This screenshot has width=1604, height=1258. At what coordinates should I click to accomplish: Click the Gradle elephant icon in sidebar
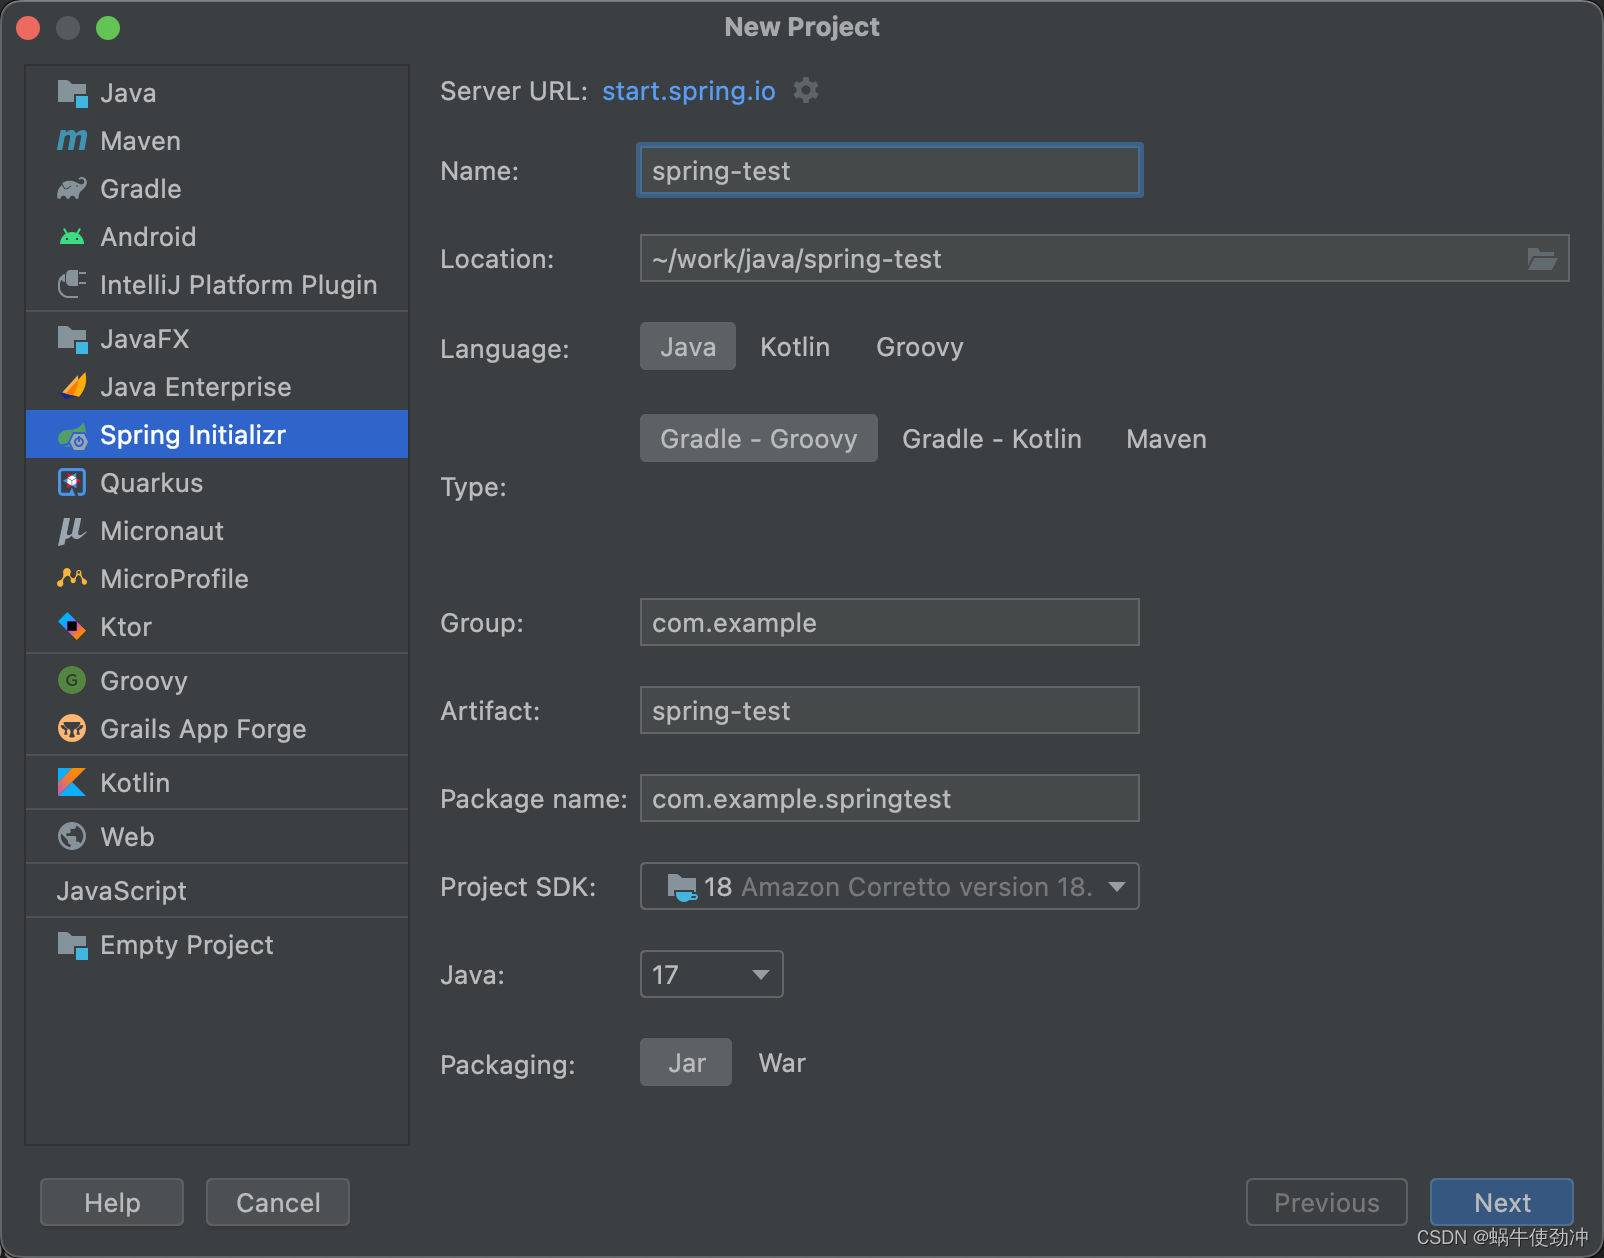[72, 189]
